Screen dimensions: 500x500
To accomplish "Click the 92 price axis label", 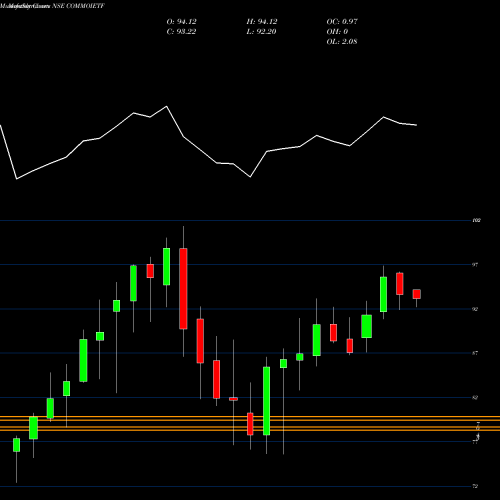I will click(x=475, y=309).
